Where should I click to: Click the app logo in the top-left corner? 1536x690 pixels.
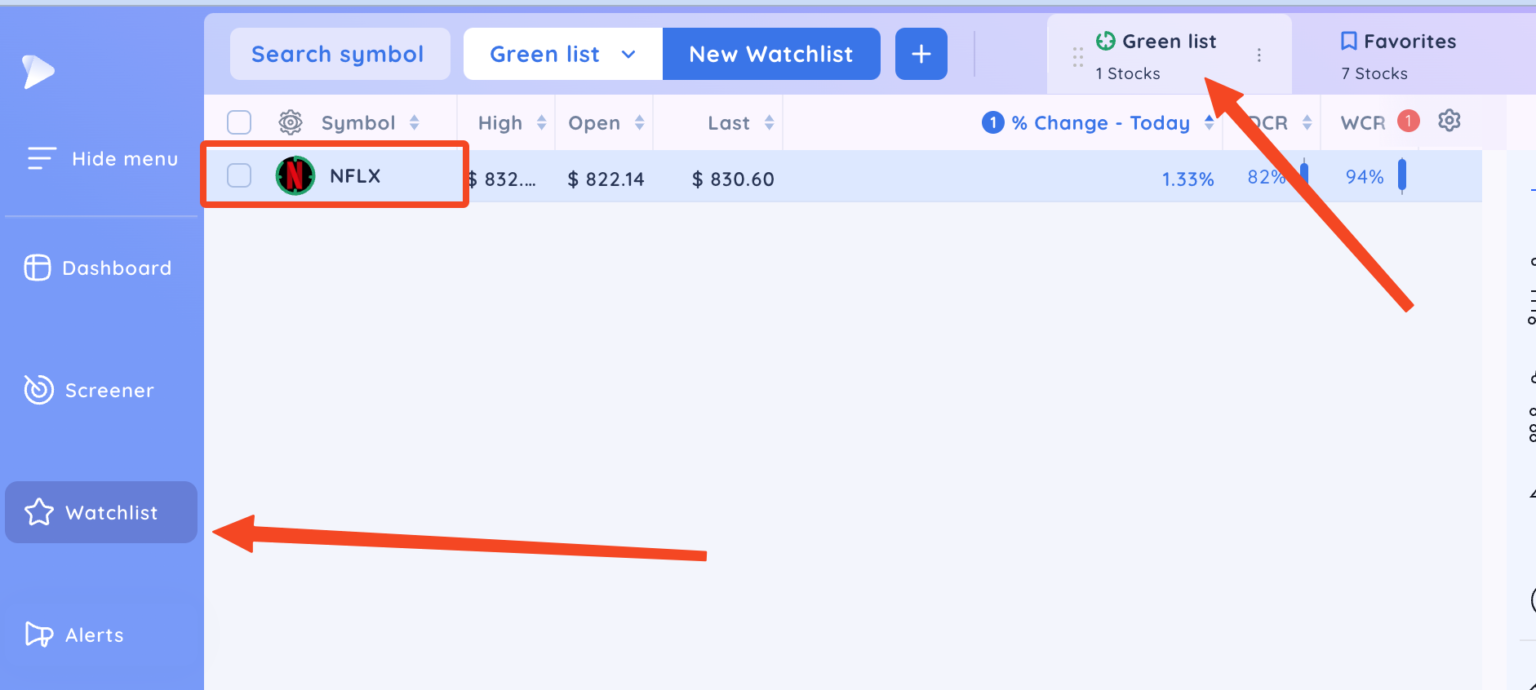point(38,70)
